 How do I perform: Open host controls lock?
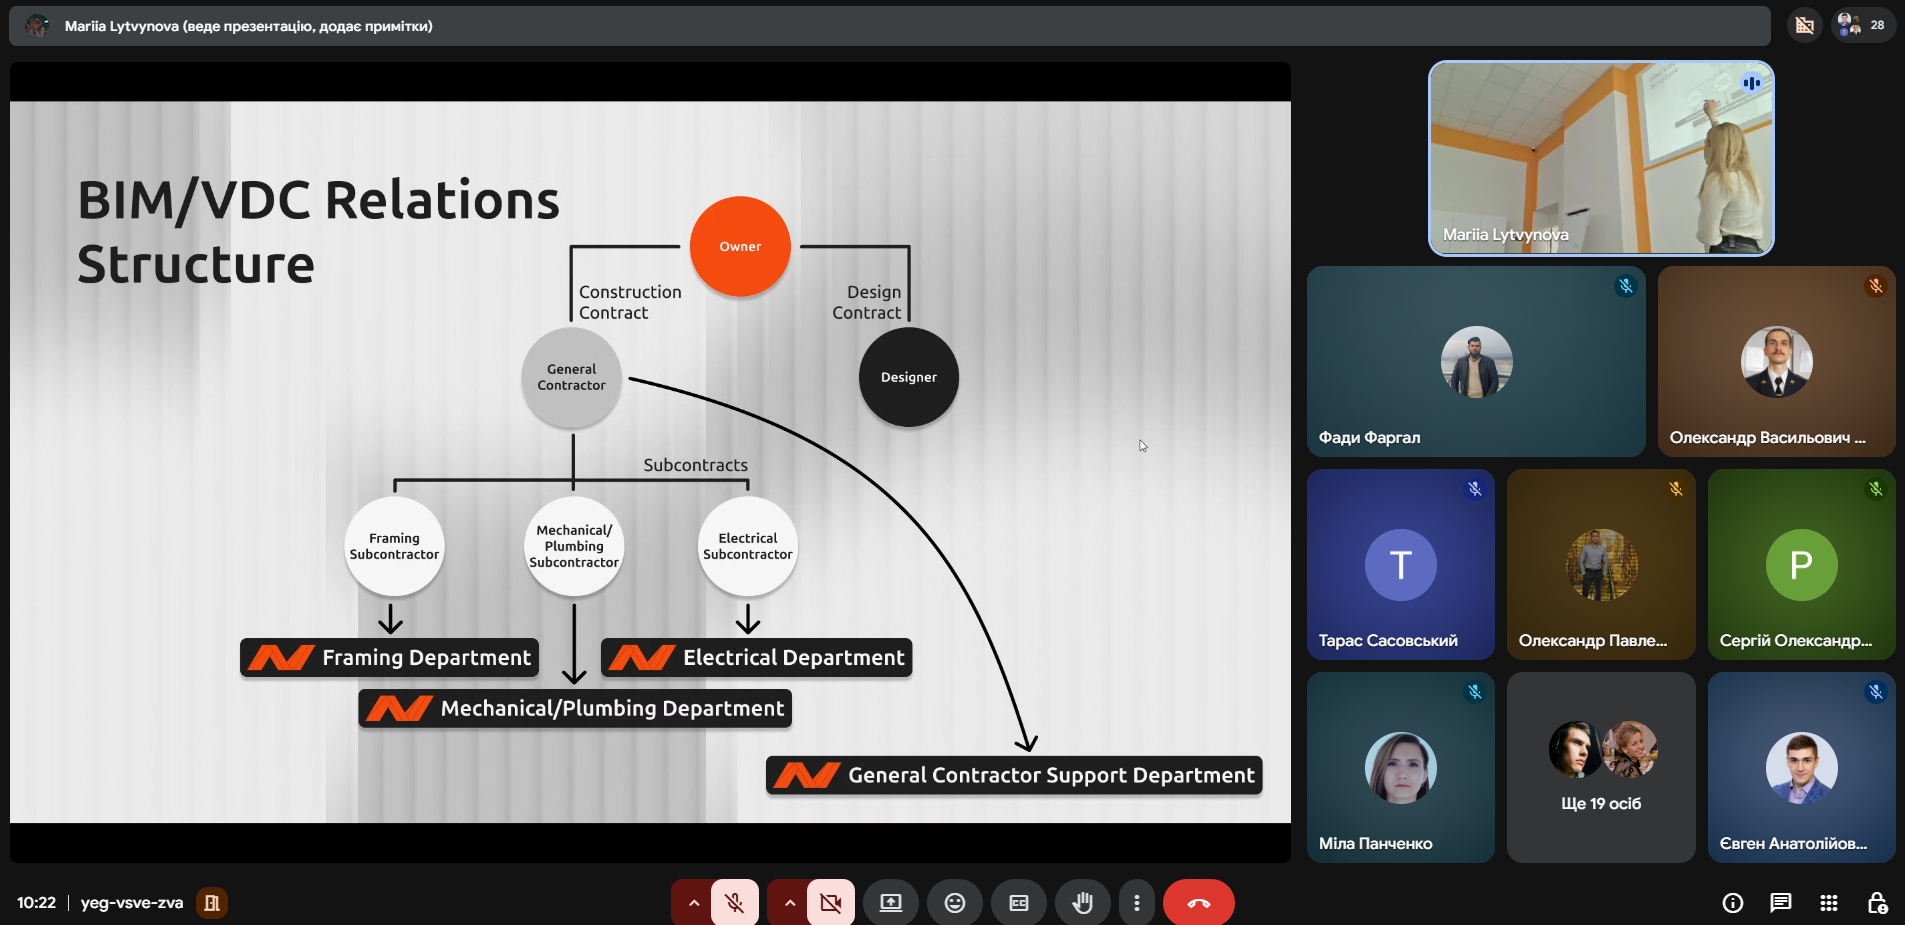1877,903
